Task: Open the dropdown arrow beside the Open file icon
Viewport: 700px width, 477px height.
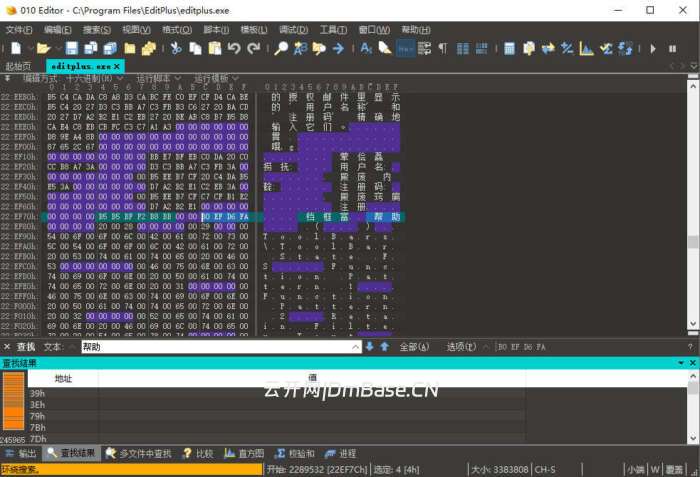Action: [x=58, y=48]
